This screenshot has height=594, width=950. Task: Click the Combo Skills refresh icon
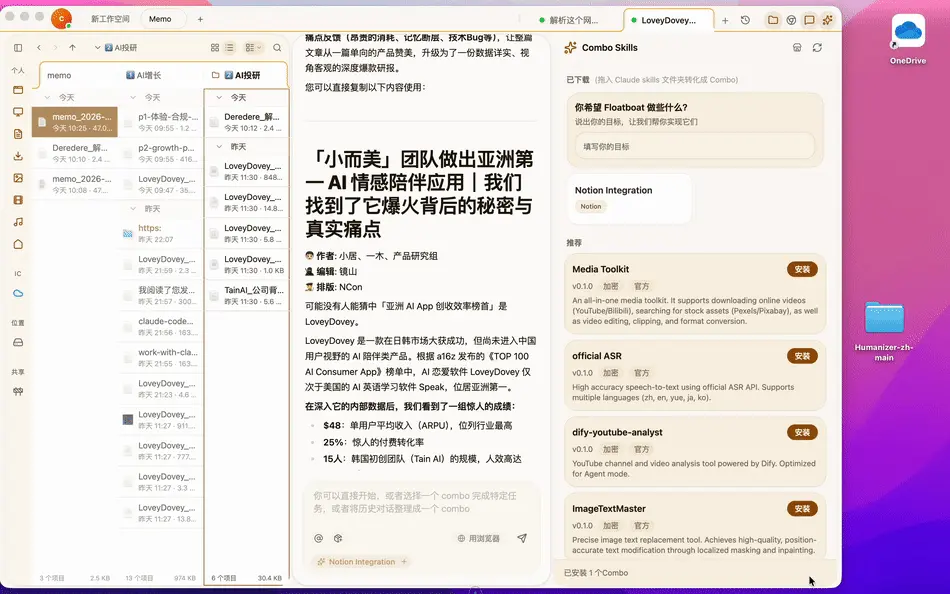(816, 47)
